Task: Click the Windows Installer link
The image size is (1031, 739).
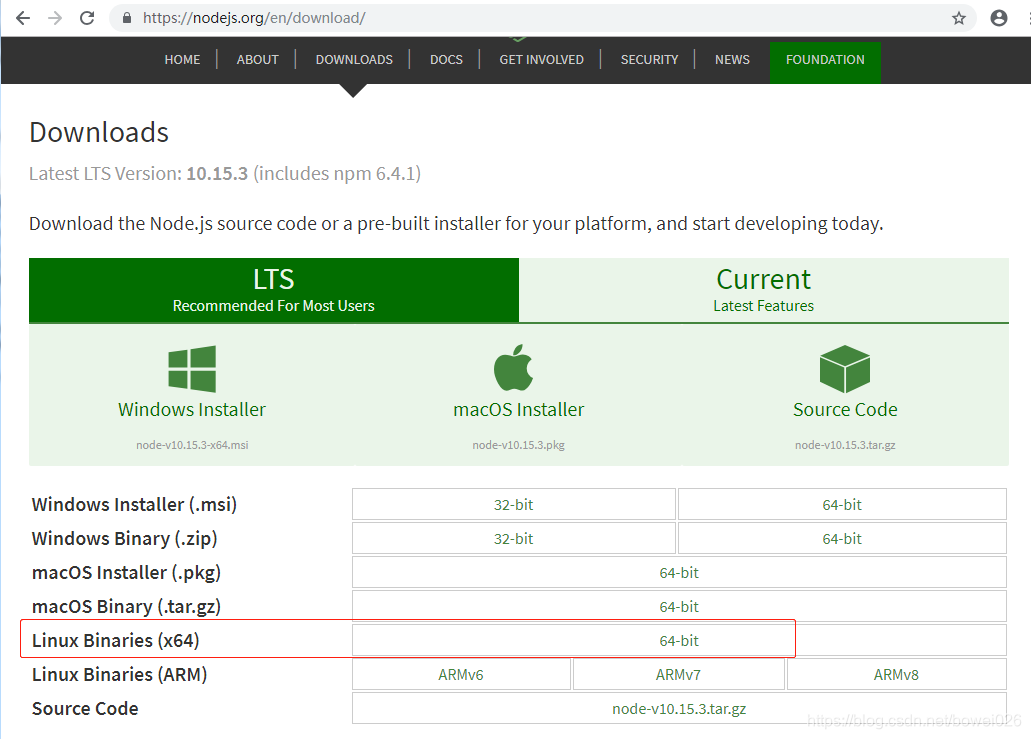Action: (192, 410)
